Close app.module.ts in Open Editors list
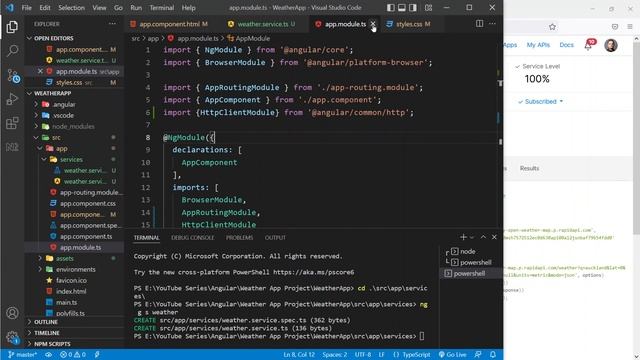 (40, 71)
